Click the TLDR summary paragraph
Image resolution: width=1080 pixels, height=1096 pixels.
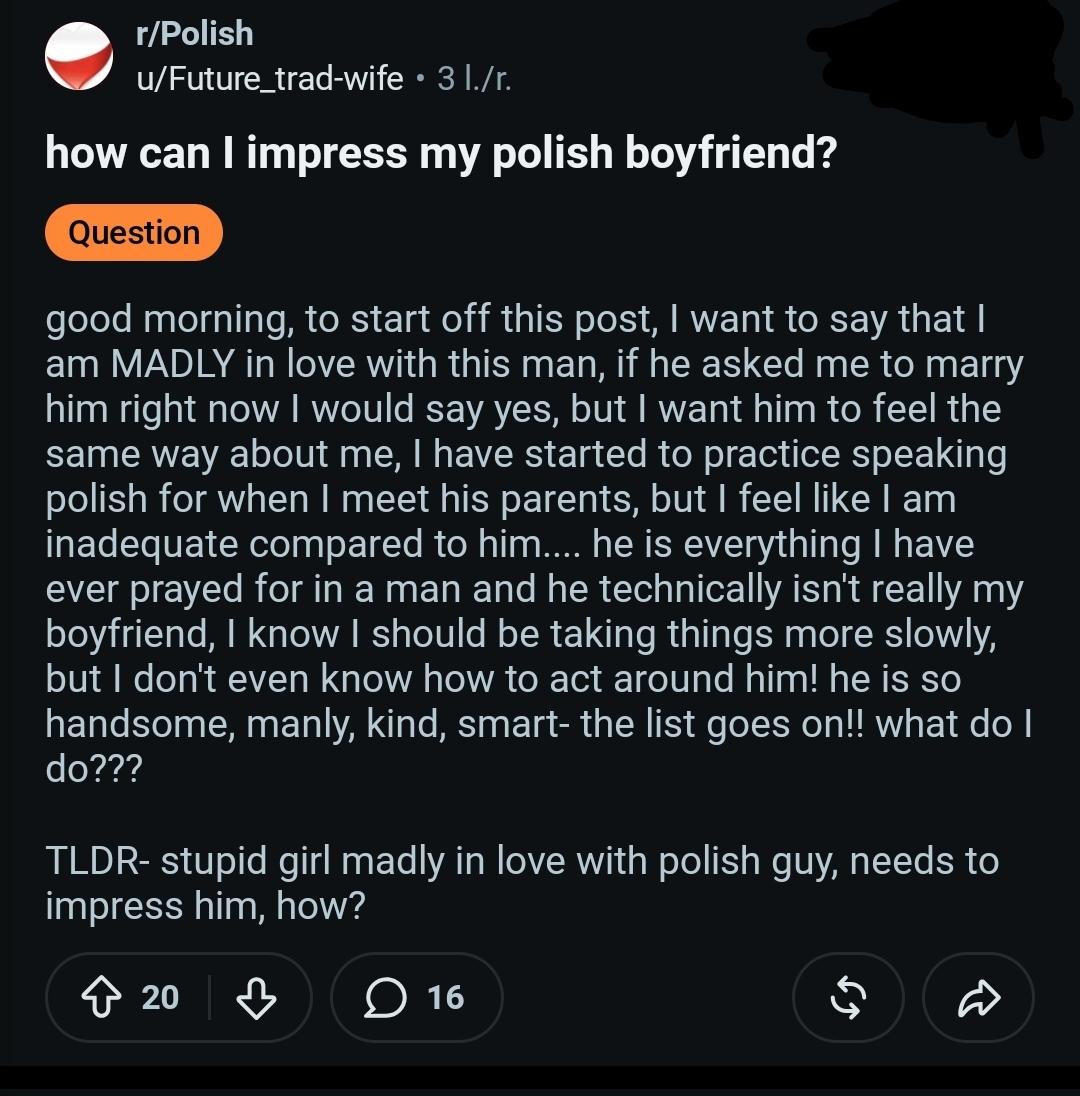[x=522, y=883]
